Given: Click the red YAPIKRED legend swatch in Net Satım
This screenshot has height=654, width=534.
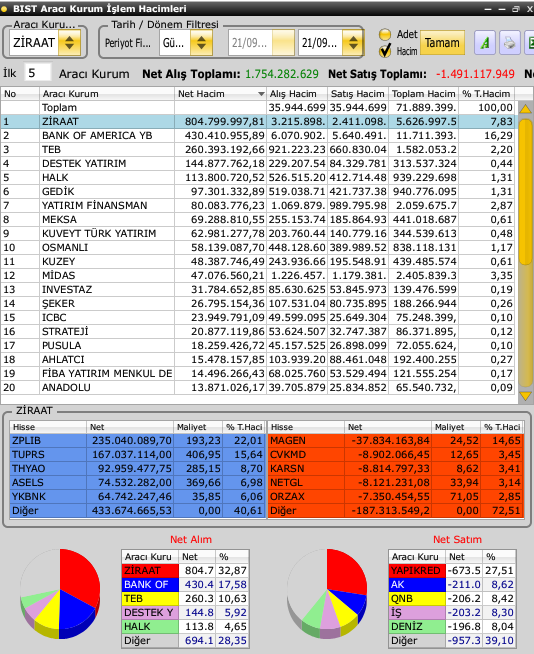Looking at the screenshot, I should click(x=417, y=571).
